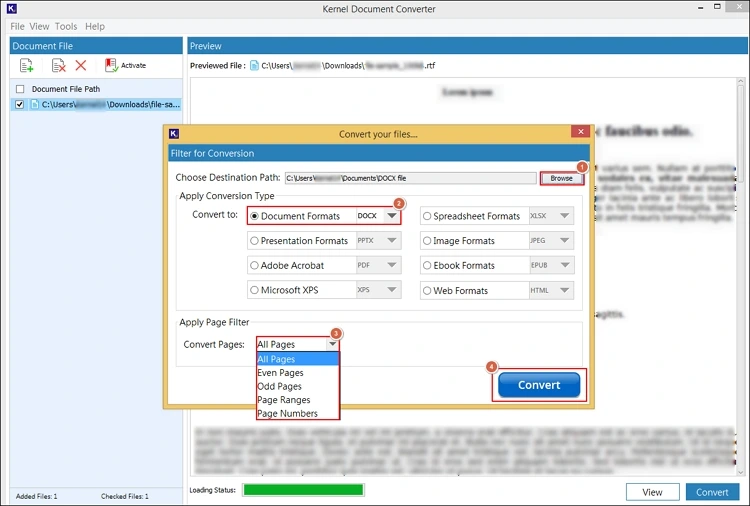Open the DOCX document format dropdown
This screenshot has height=506, width=750.
click(x=393, y=216)
